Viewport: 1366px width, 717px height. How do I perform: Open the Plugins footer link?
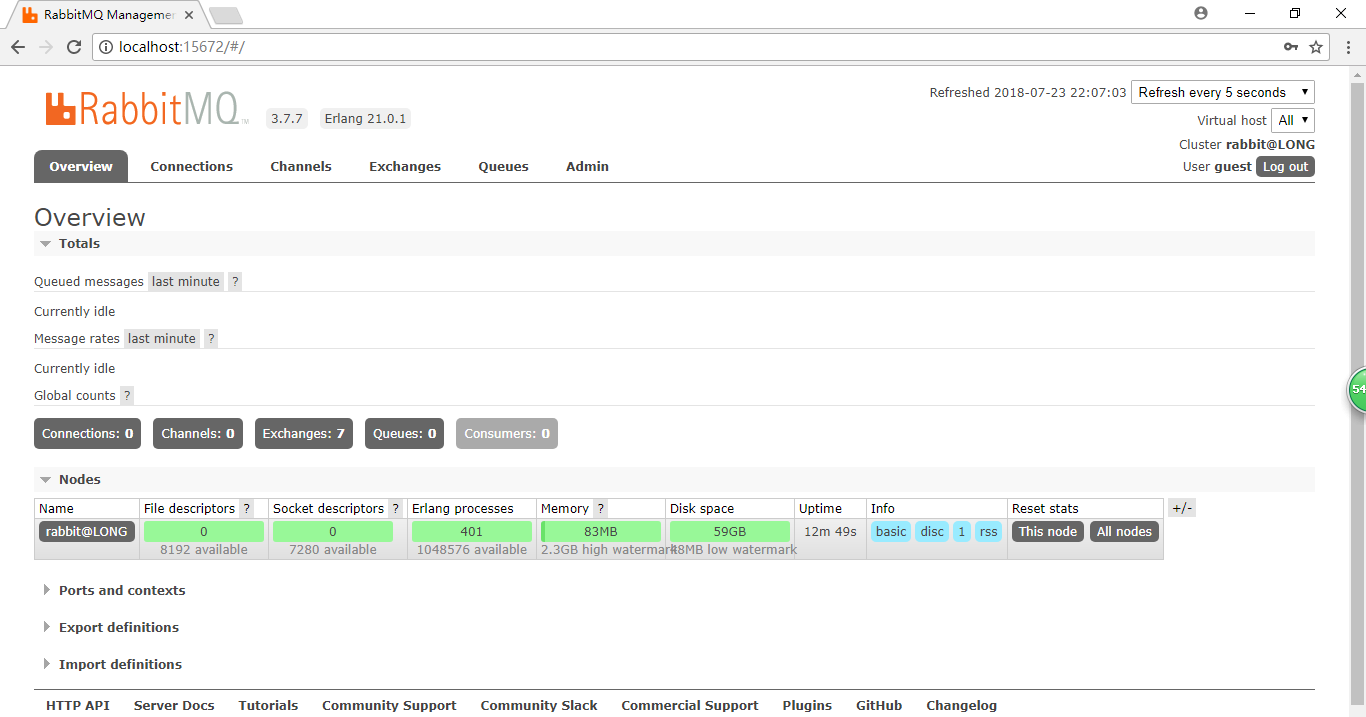tap(807, 706)
